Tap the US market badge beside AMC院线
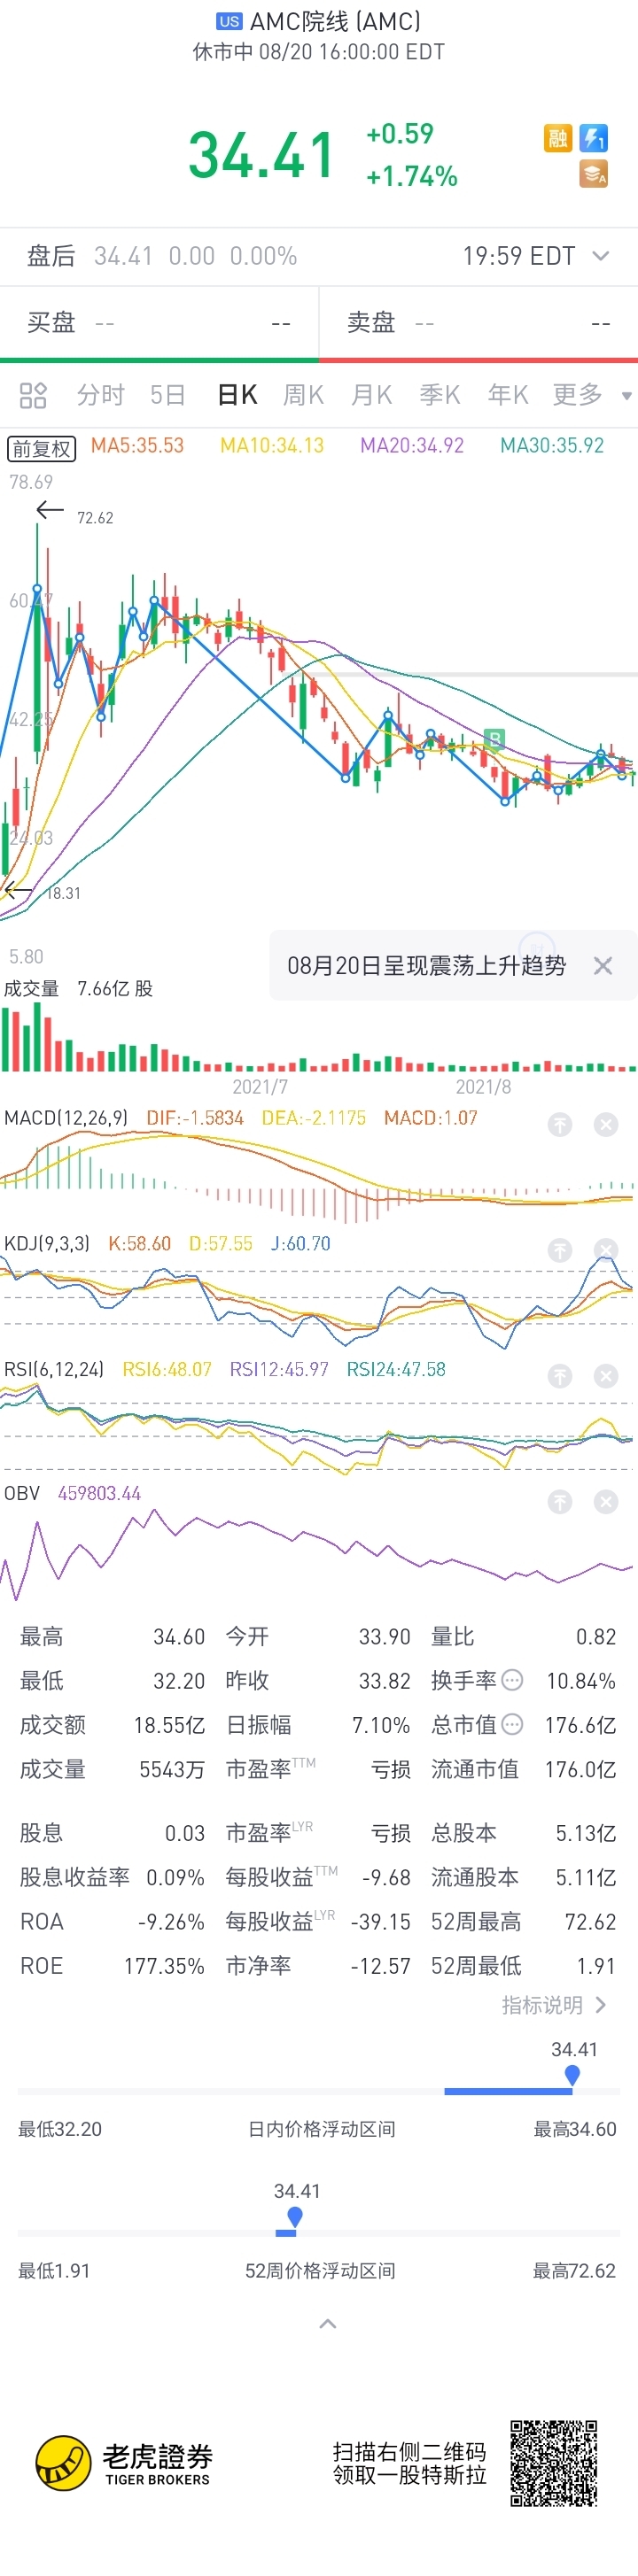The width and height of the screenshot is (638, 2576). [x=229, y=21]
